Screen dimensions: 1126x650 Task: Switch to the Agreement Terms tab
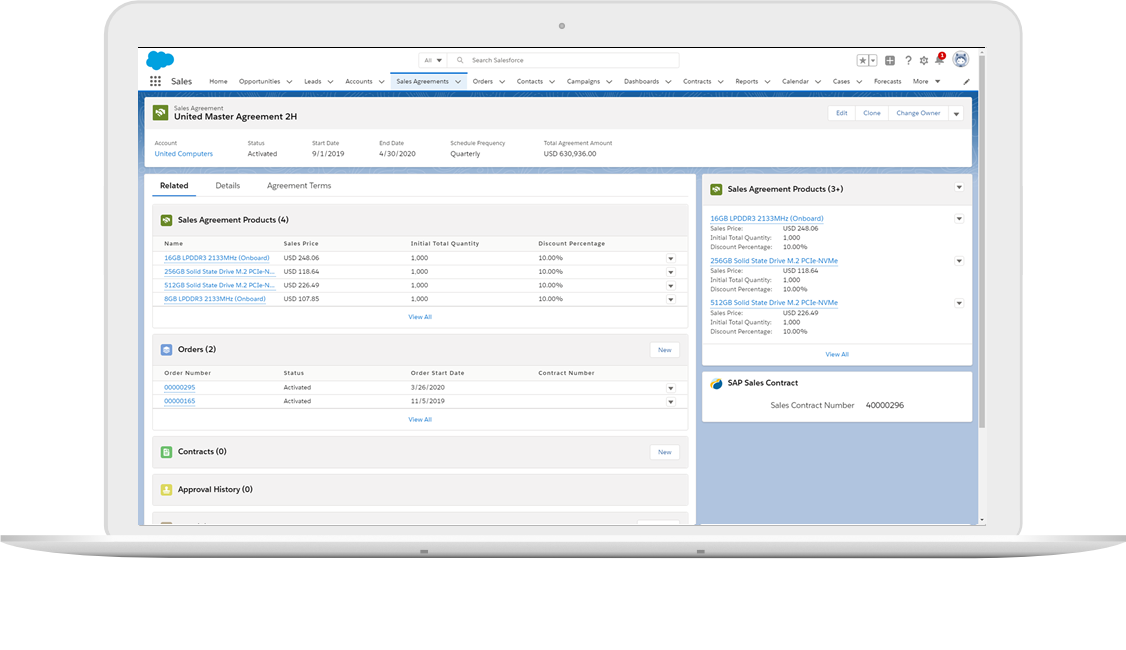point(299,185)
